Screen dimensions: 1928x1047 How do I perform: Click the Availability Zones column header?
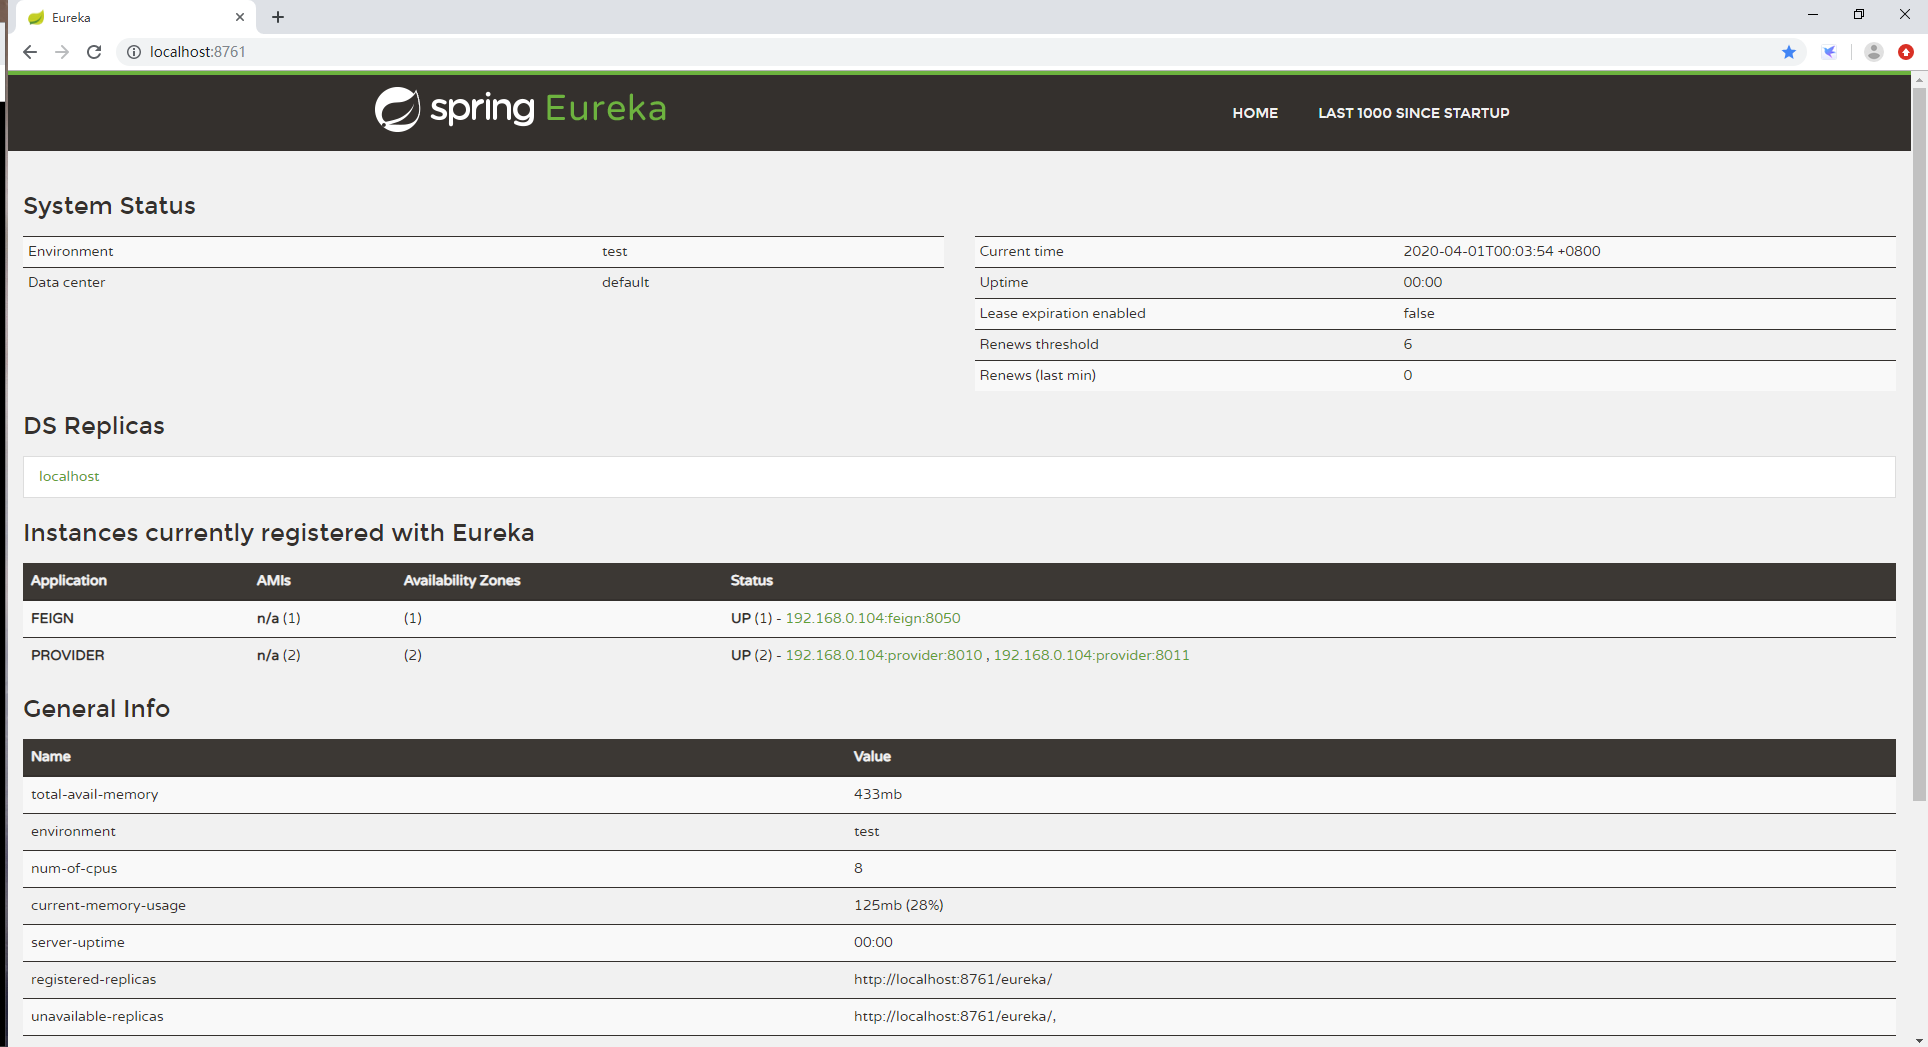(x=462, y=580)
